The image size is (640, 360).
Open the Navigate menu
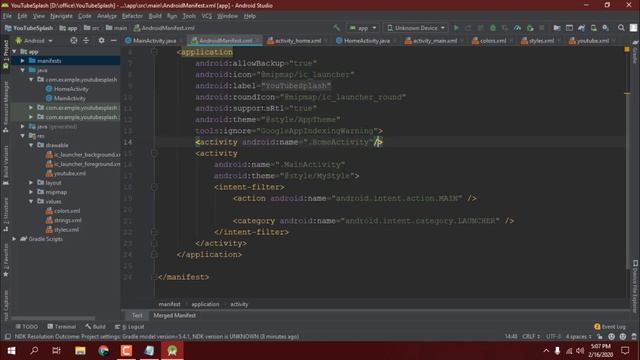(61, 16)
